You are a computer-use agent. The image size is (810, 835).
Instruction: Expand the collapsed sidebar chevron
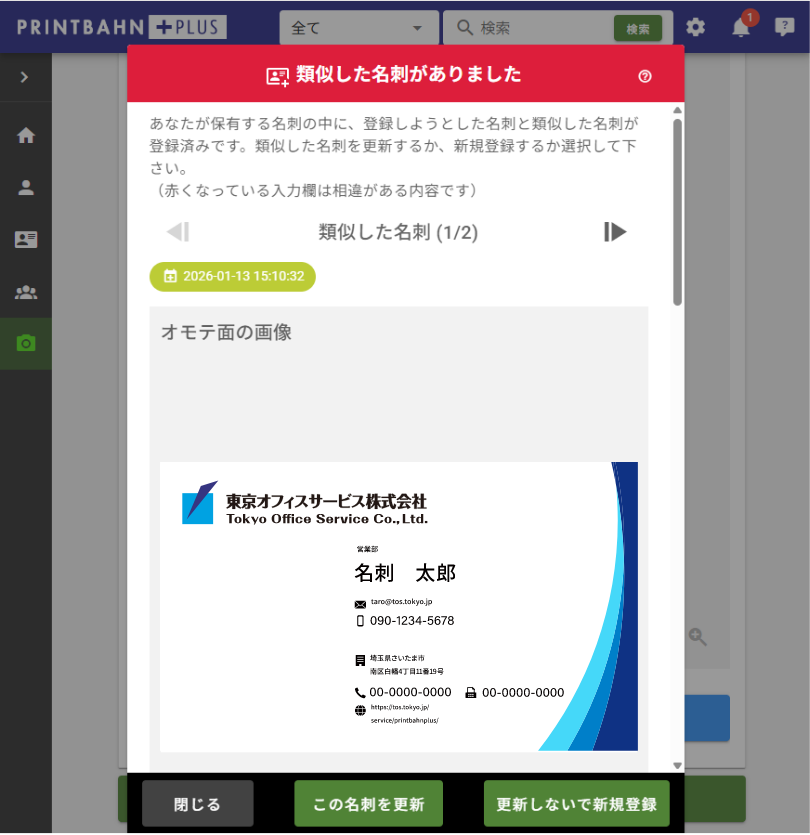tap(24, 75)
